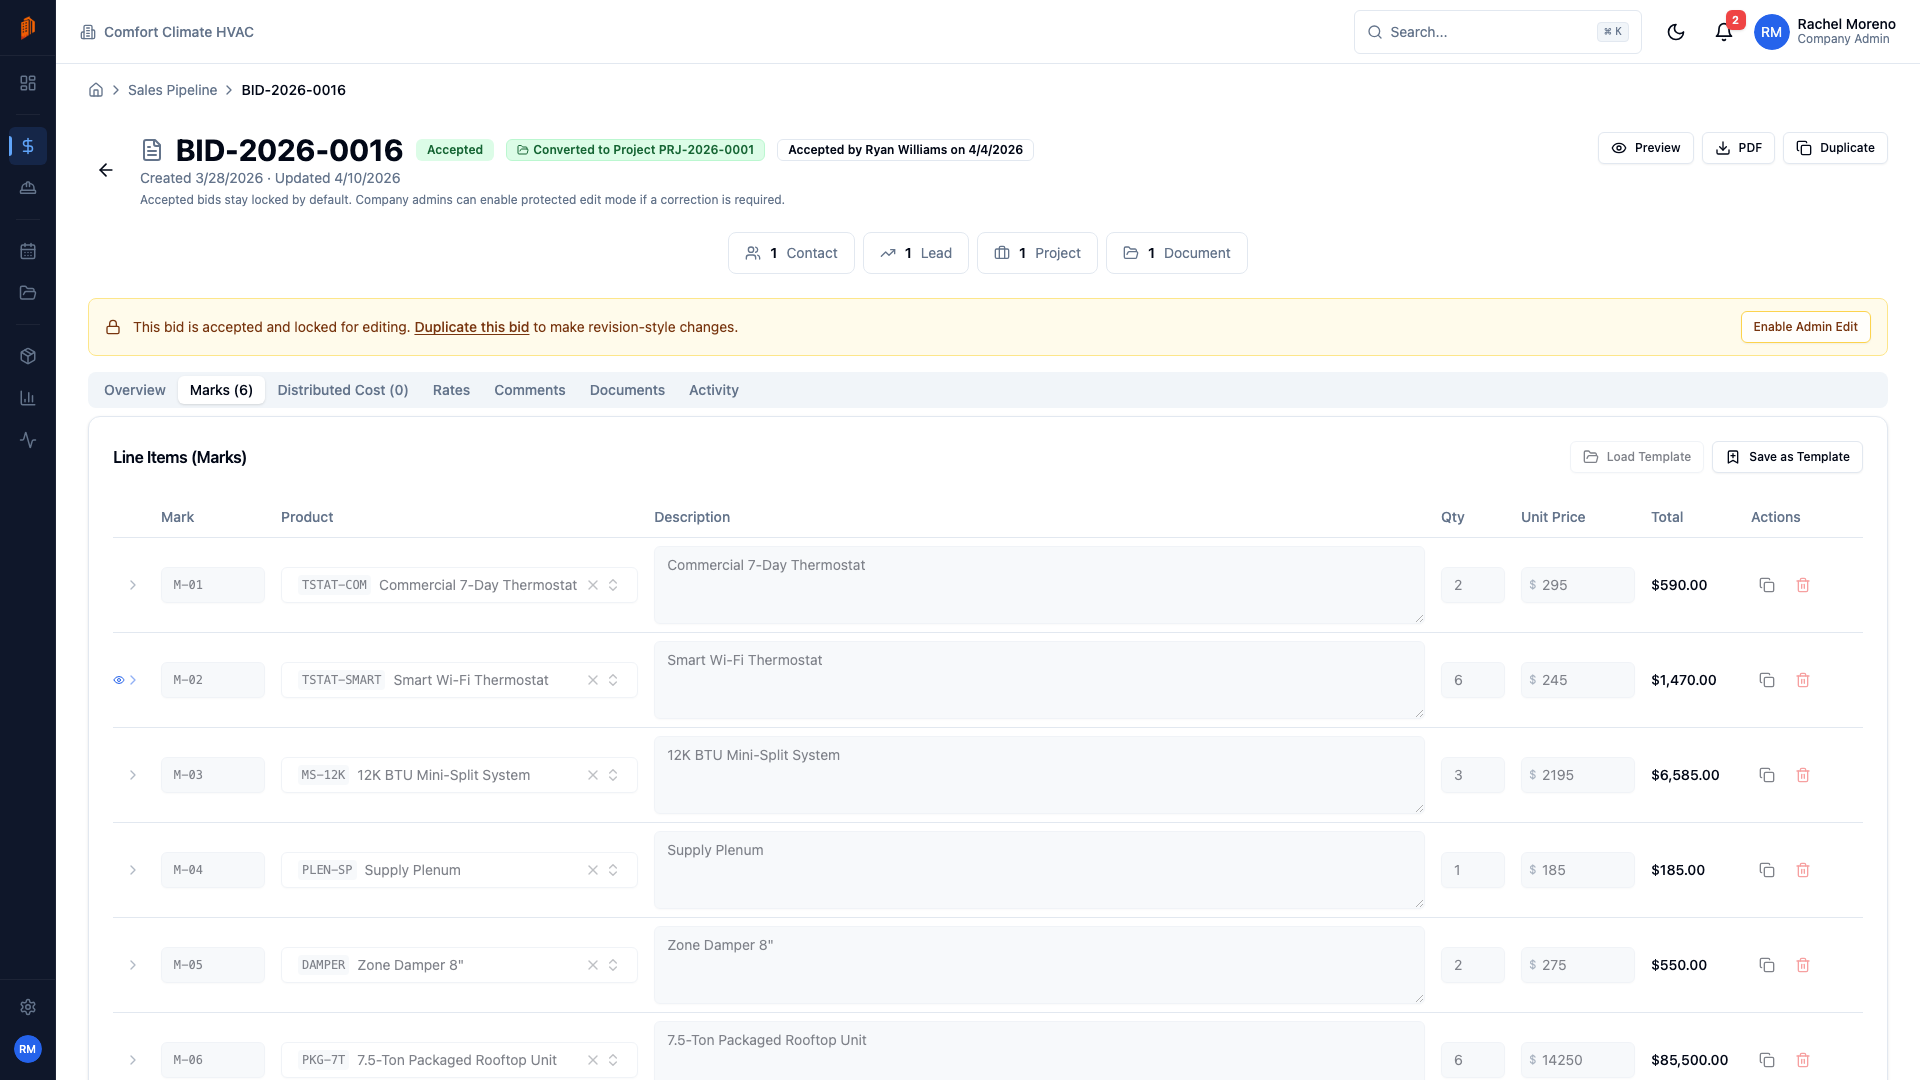Open the Converted to Project PRJ-2026-0001 badge
This screenshot has width=1920, height=1080.
pos(635,150)
